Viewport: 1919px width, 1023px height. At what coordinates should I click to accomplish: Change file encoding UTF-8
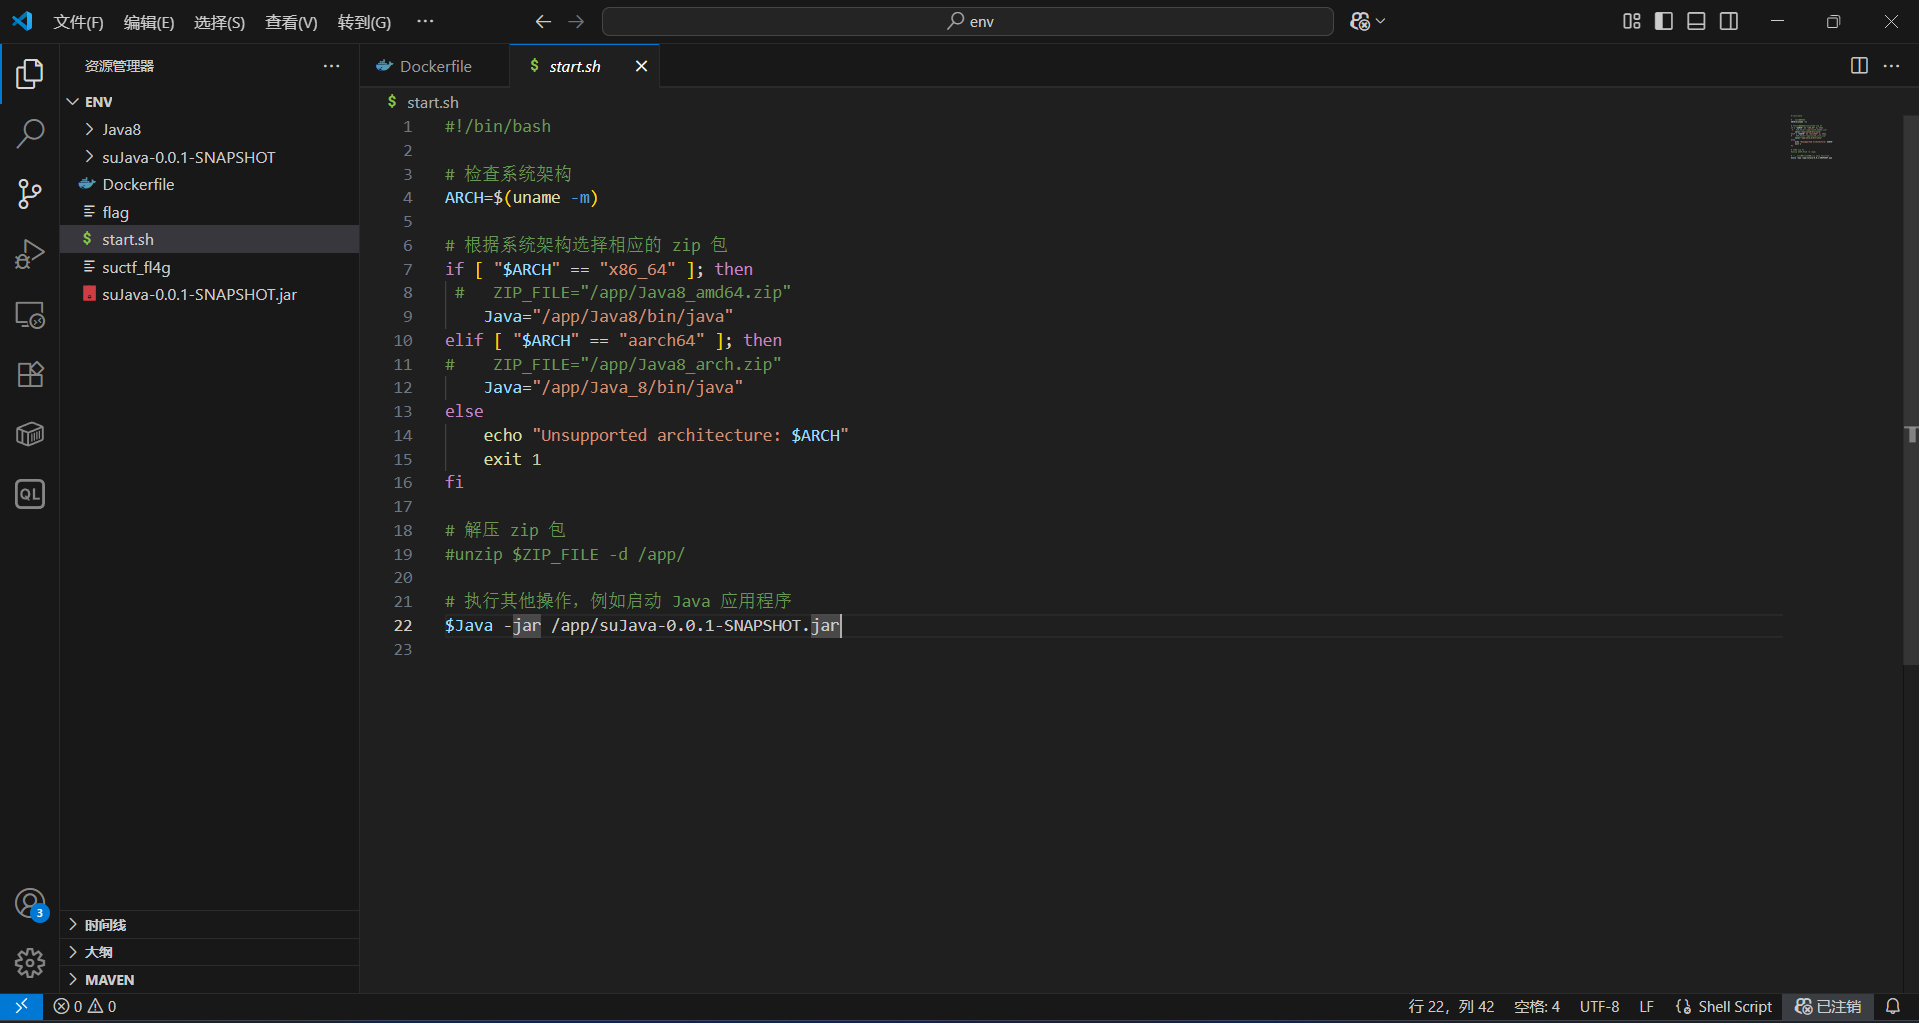[1599, 1006]
